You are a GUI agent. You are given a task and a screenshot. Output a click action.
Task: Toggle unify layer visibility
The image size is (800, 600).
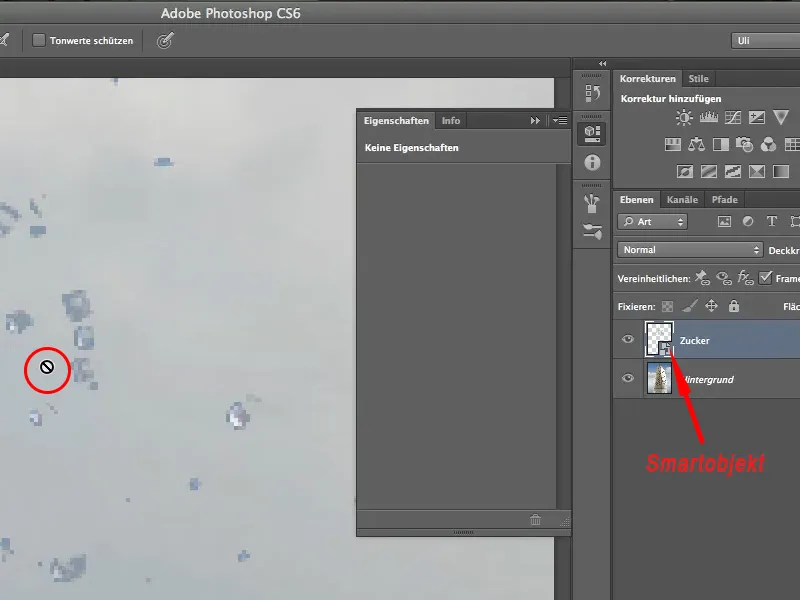(723, 278)
